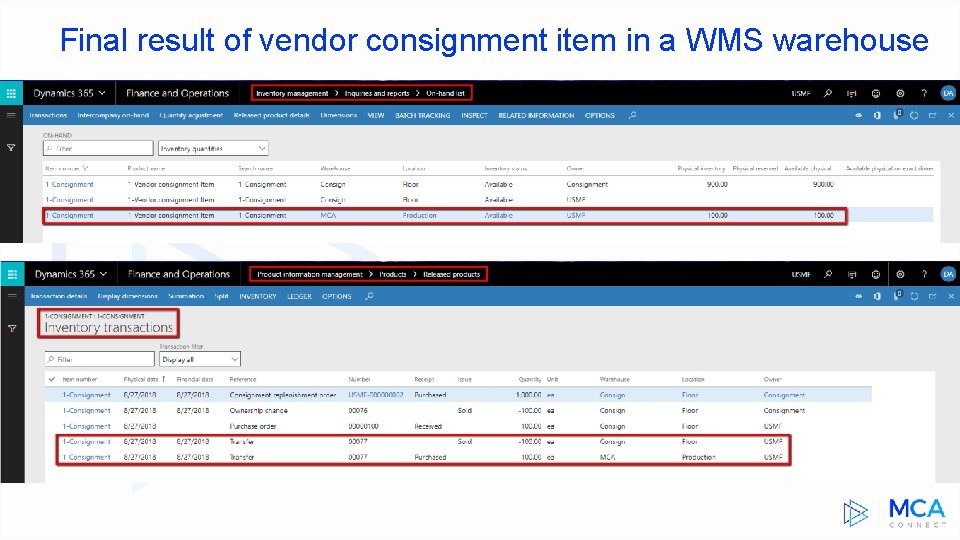This screenshot has height=540, width=960.
Task: Select the Ownership change transaction row
Action: (x=458, y=411)
